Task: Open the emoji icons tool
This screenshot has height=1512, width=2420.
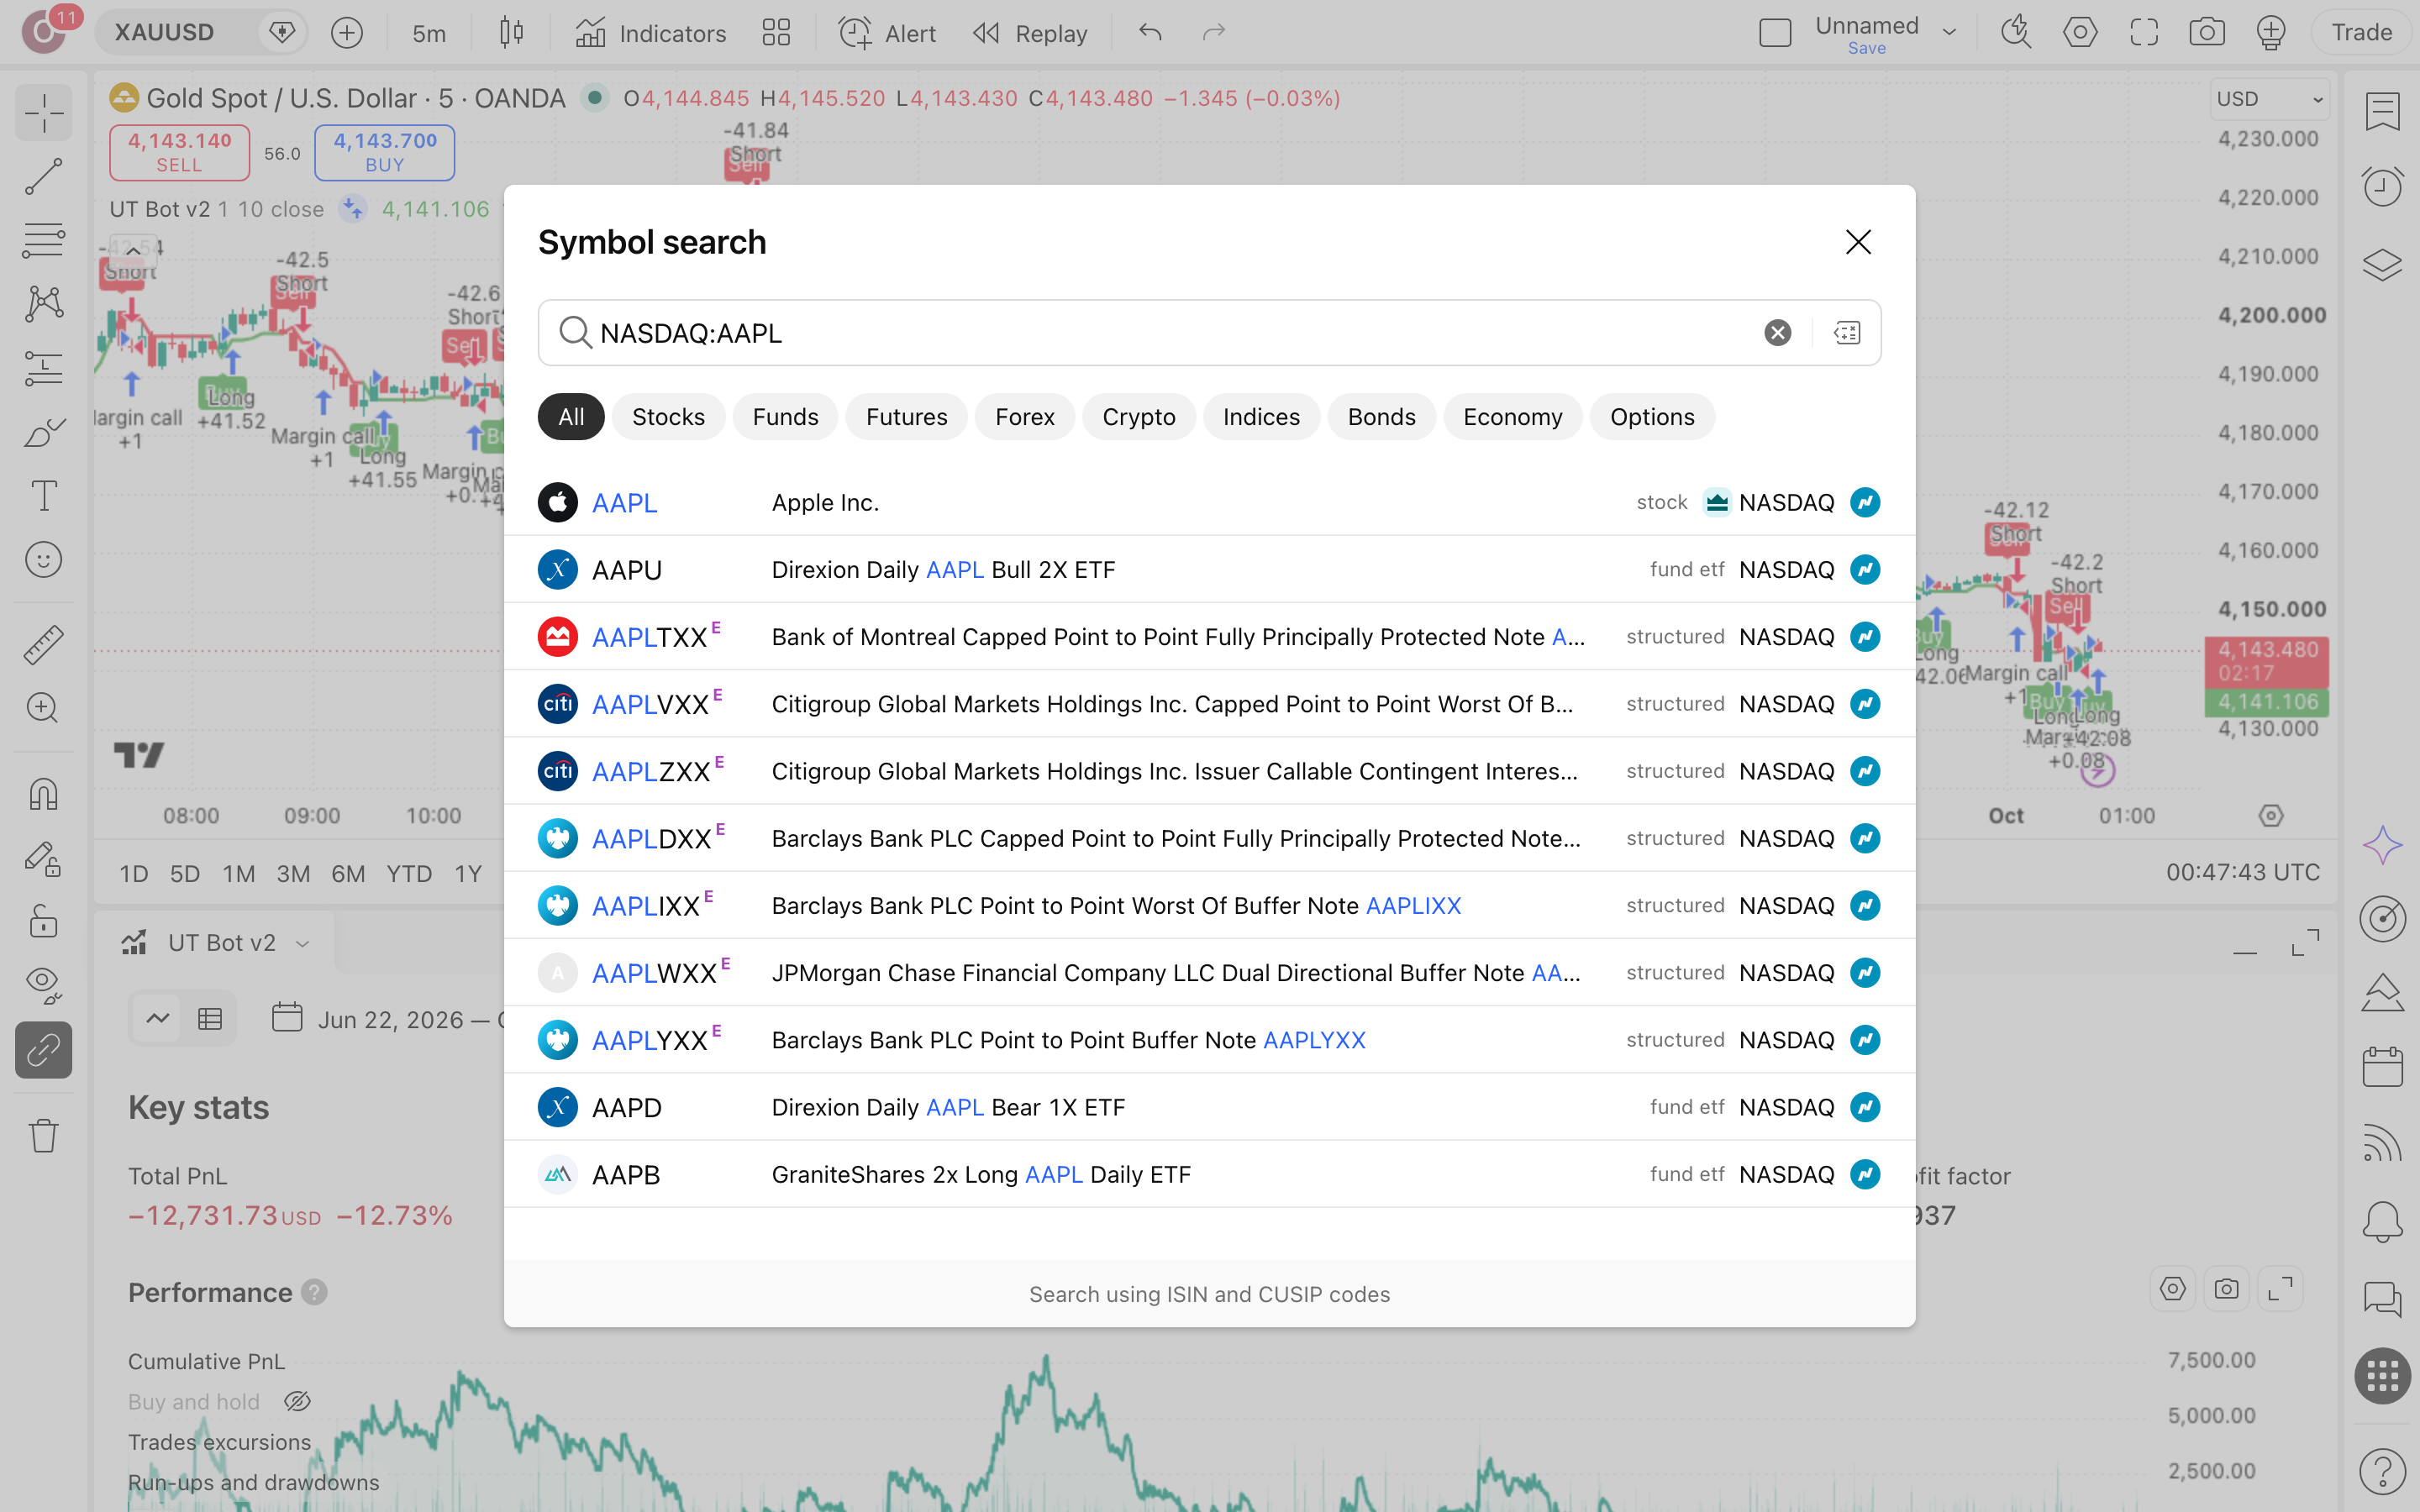Action: point(43,560)
